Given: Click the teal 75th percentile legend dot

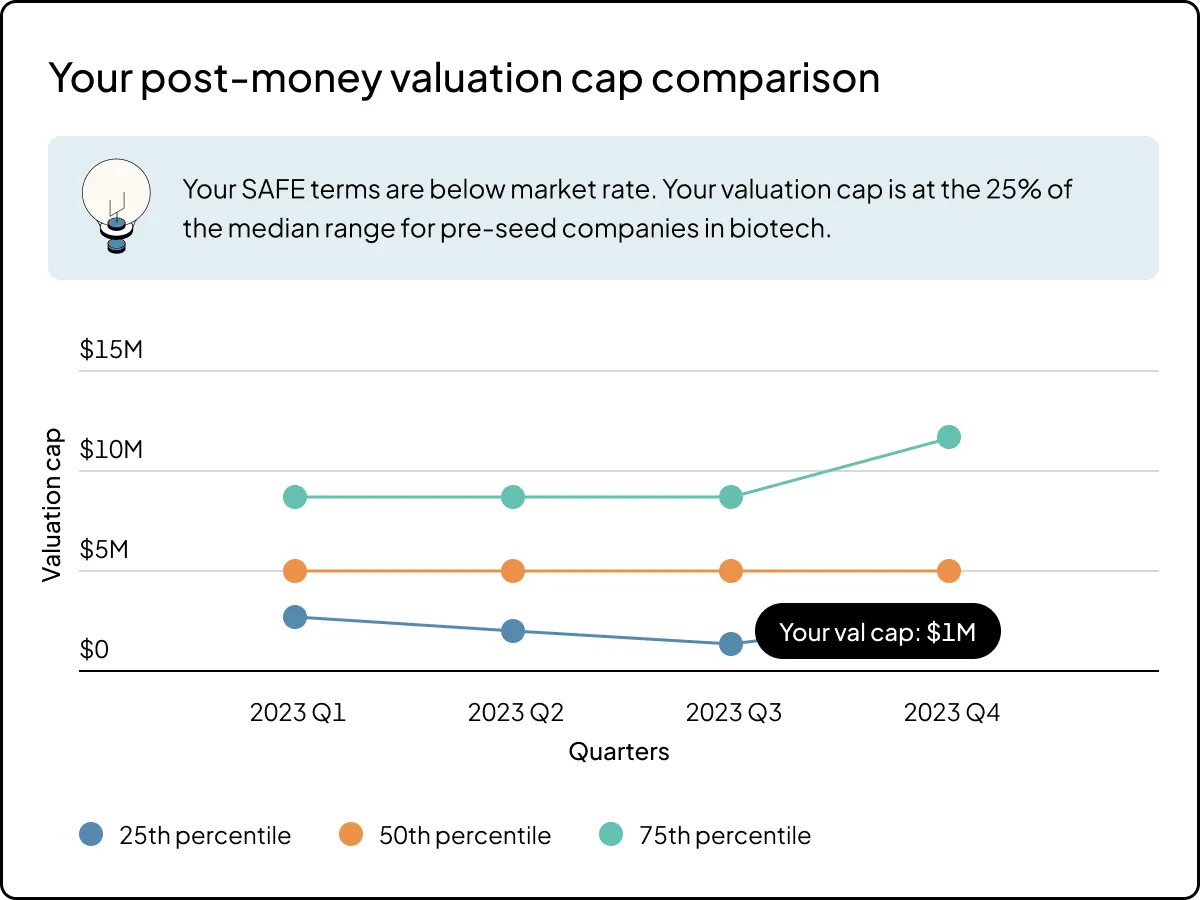Looking at the screenshot, I should click(x=611, y=834).
